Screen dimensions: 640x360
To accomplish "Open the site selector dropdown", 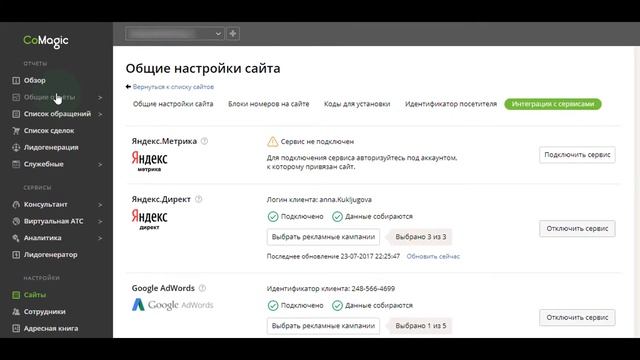I will tap(175, 33).
